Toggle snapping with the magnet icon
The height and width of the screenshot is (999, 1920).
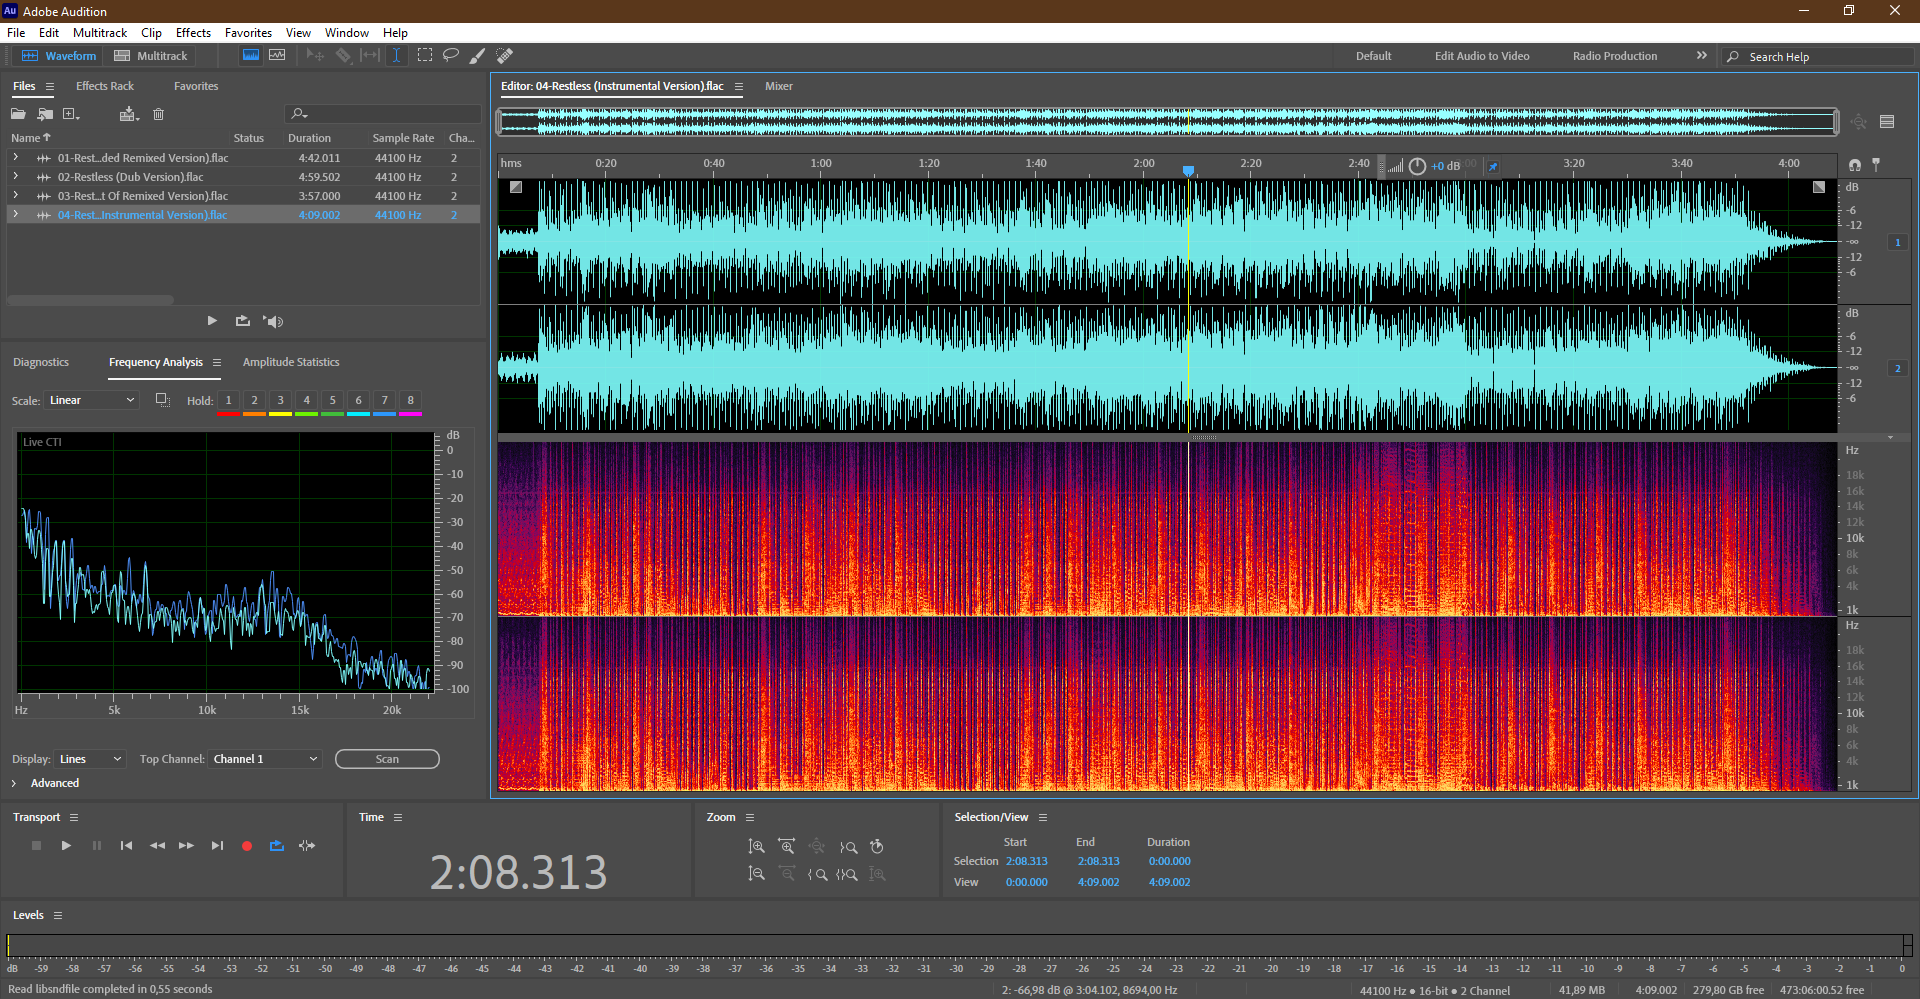click(x=1855, y=164)
